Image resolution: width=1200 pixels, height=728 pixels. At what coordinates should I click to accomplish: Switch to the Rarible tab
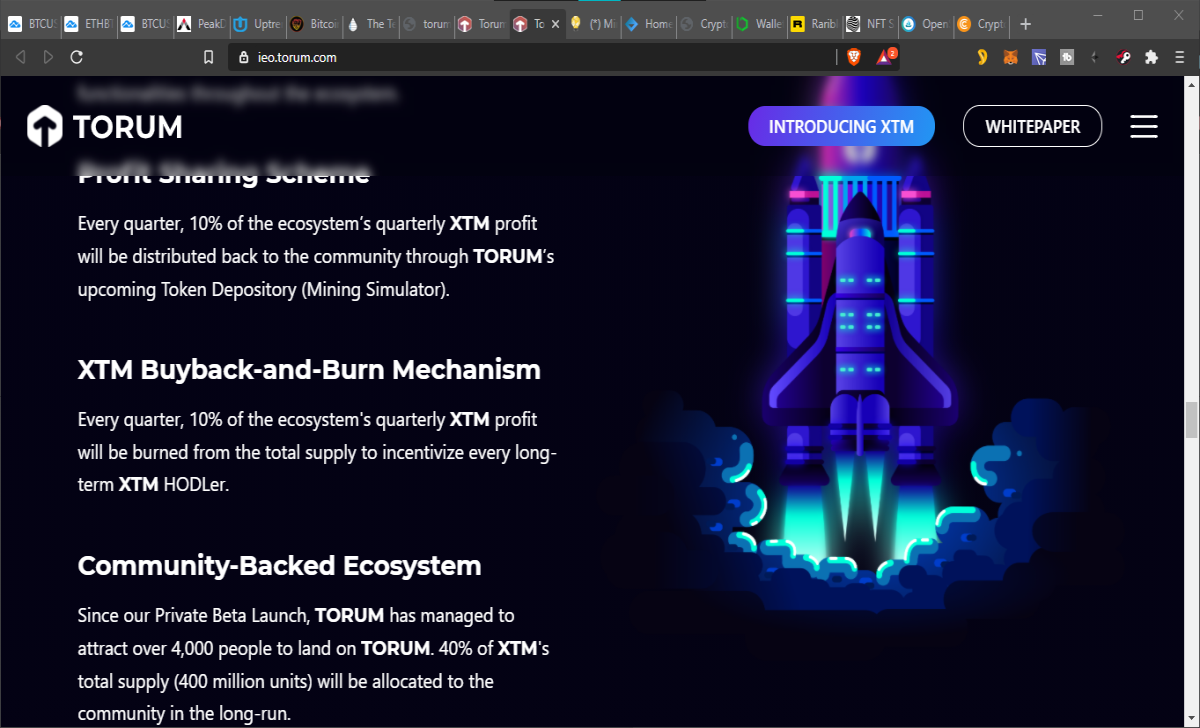tap(816, 24)
